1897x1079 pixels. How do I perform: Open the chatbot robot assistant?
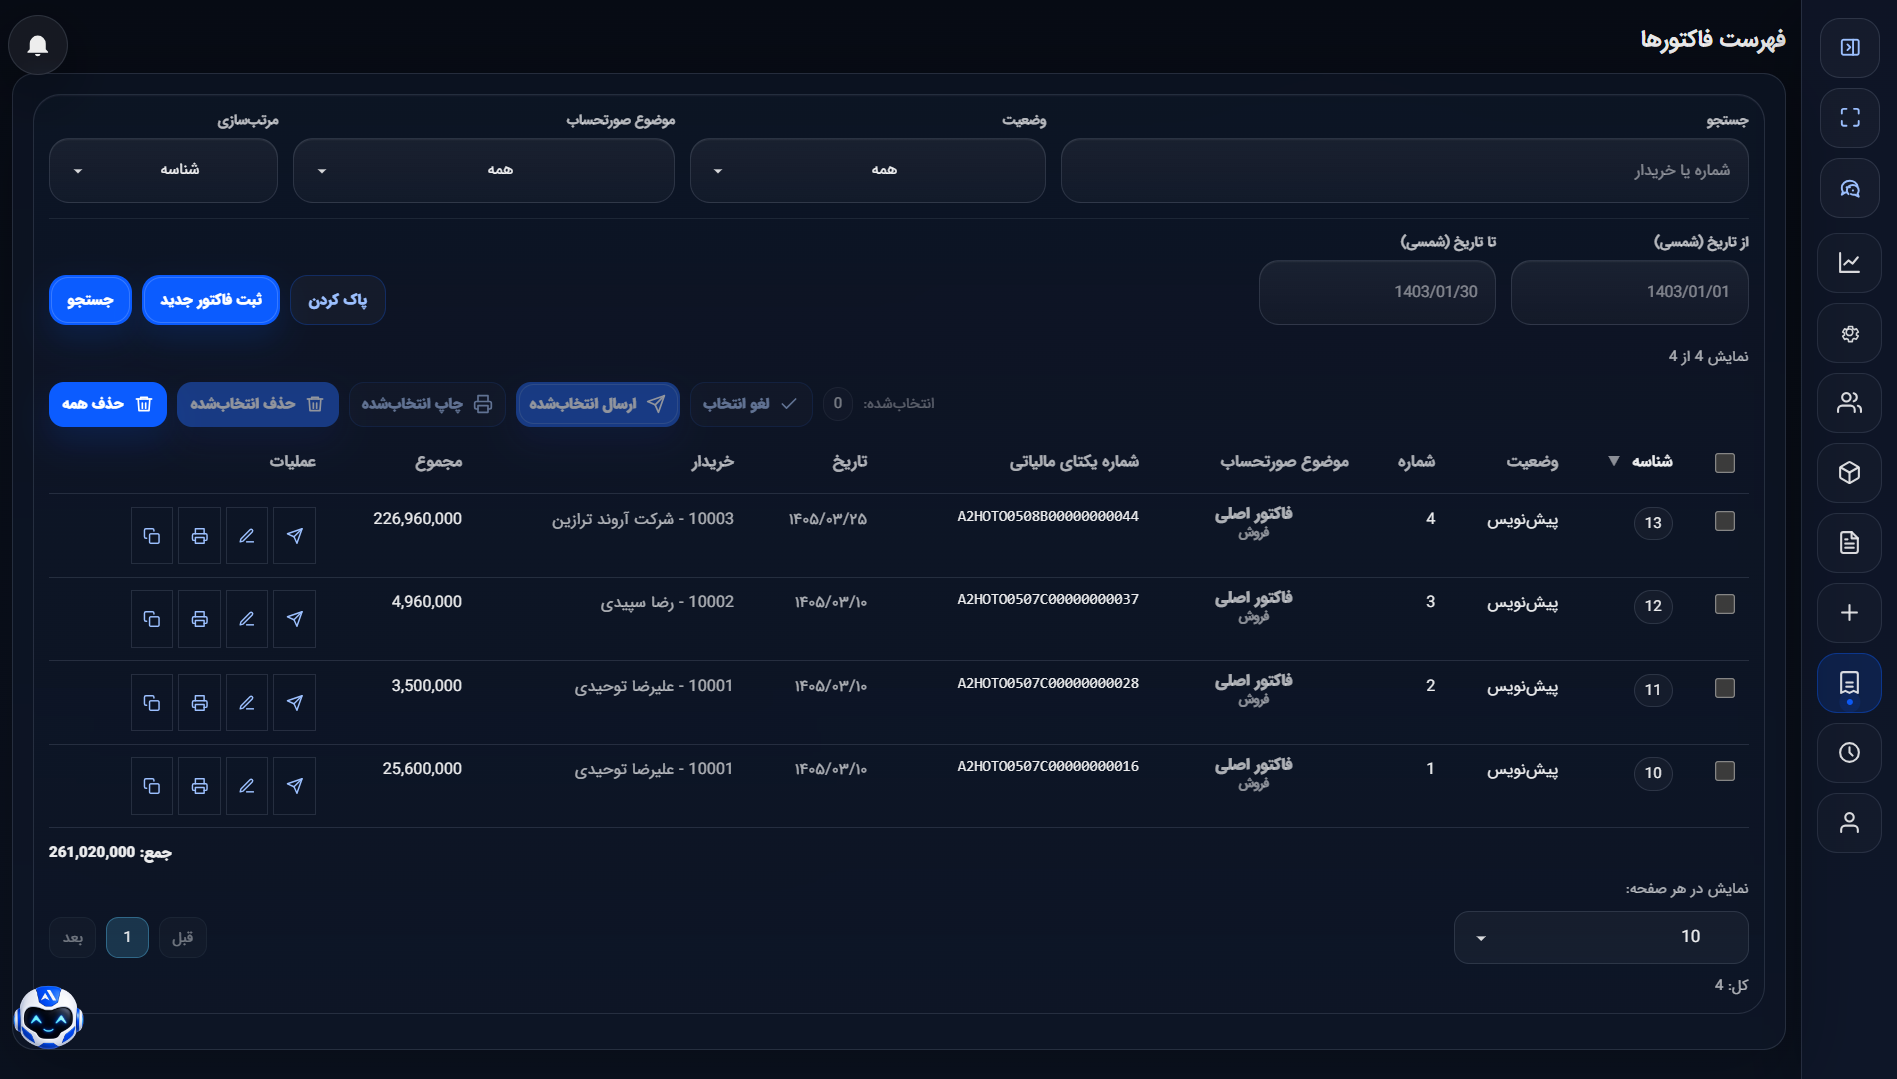[48, 1016]
